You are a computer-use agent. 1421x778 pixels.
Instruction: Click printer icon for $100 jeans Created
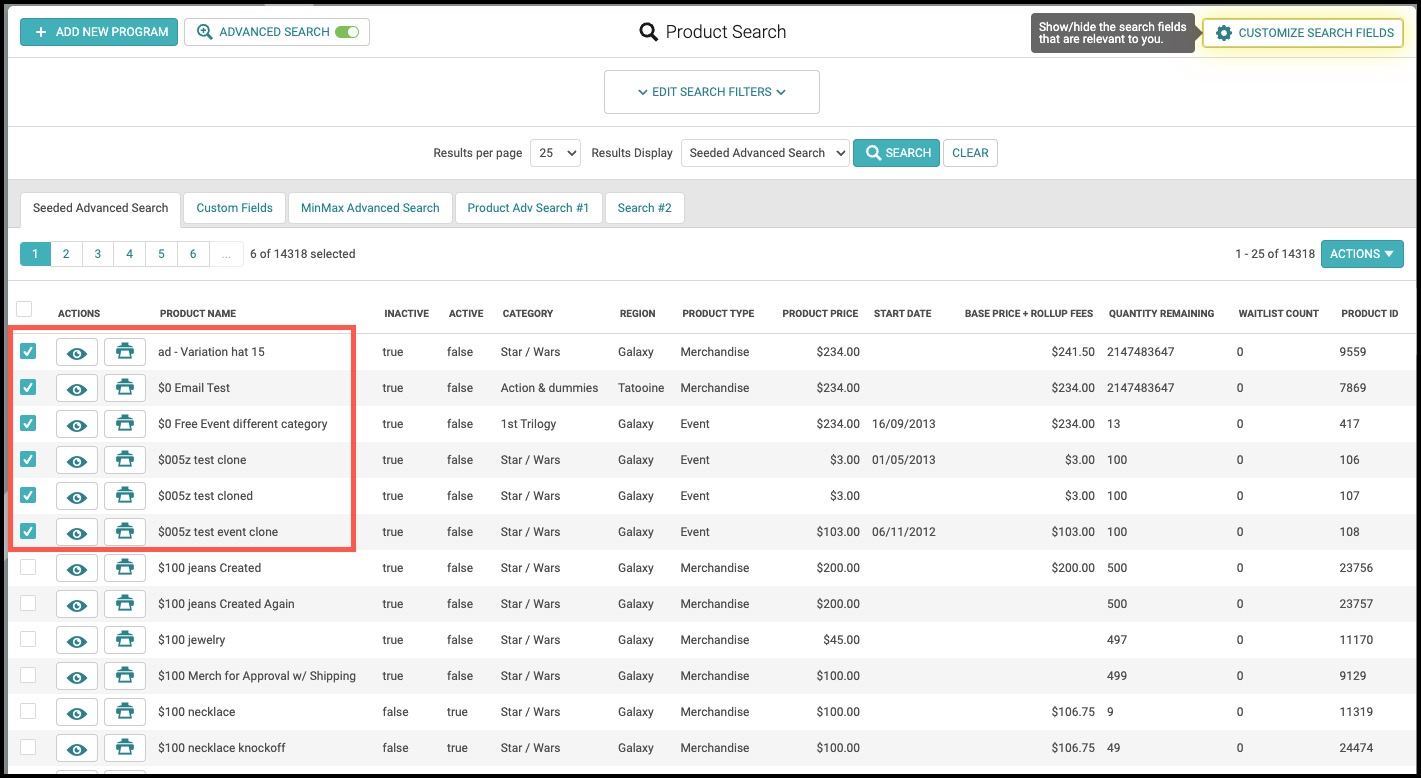[x=125, y=568]
